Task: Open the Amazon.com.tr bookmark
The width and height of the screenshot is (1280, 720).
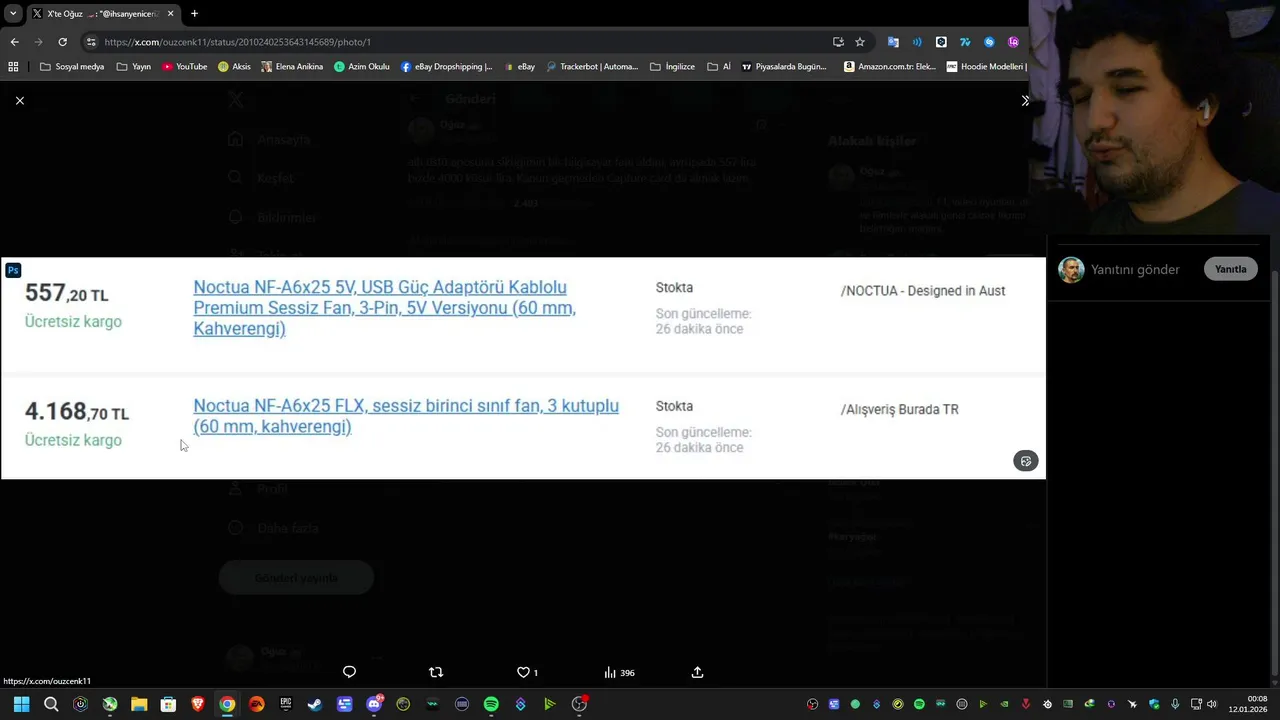Action: coord(890,66)
